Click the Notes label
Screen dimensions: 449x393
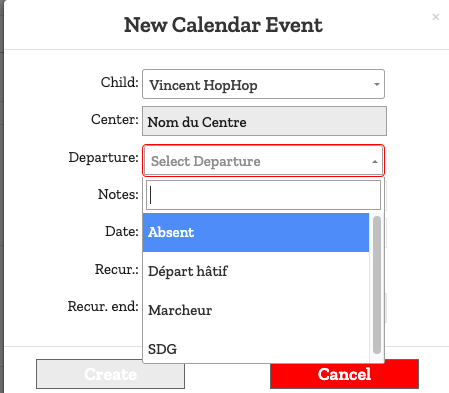pos(118,194)
